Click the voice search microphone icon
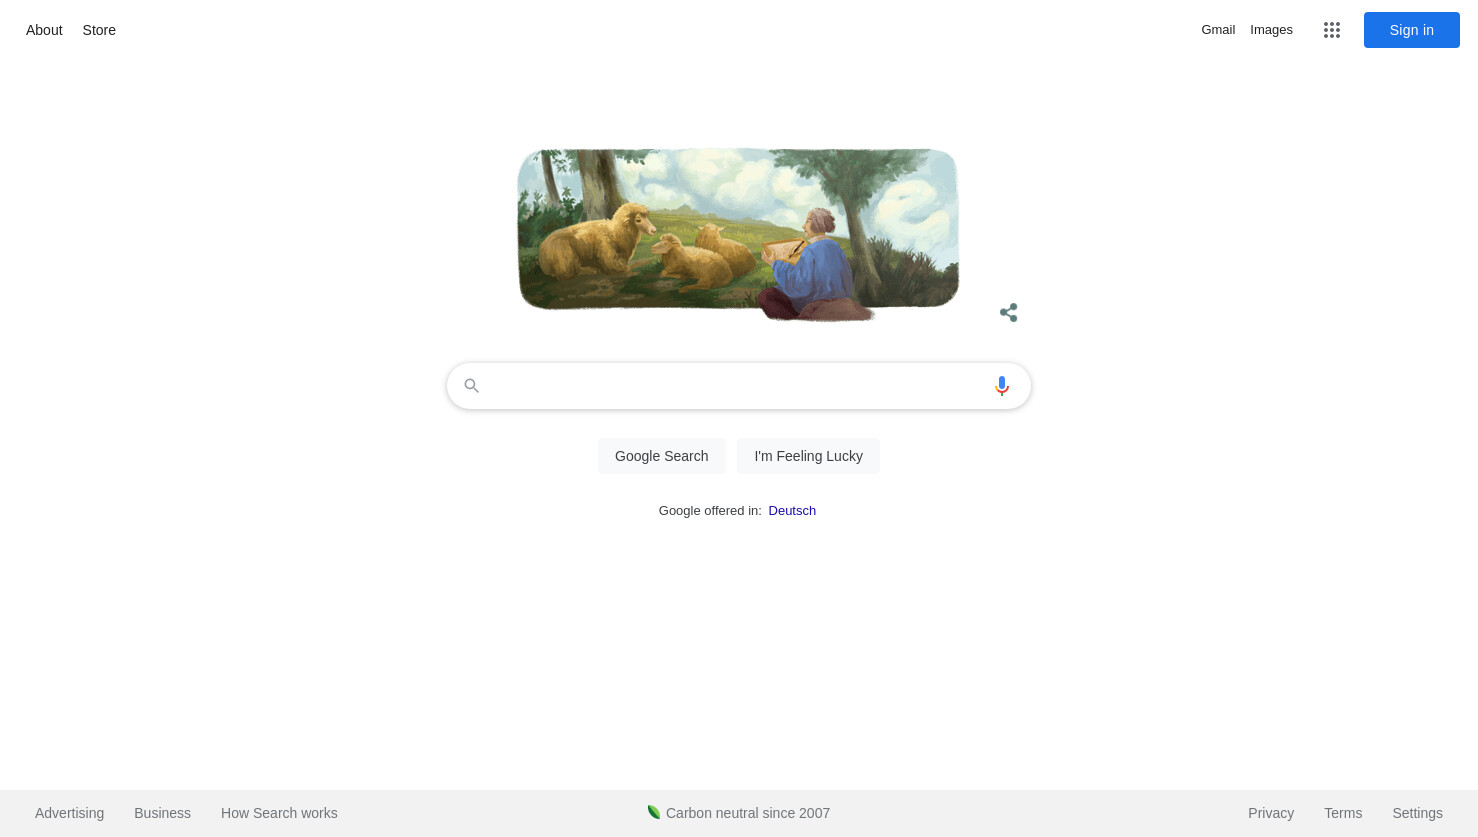Viewport: 1478px width, 837px height. tap(1002, 386)
